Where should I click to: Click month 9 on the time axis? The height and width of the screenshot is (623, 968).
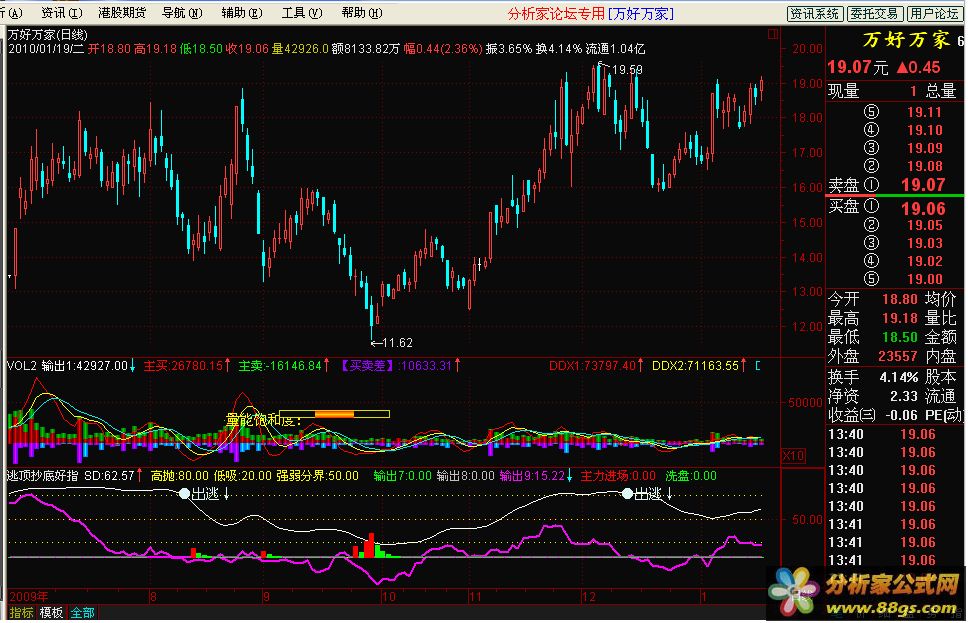tap(266, 597)
